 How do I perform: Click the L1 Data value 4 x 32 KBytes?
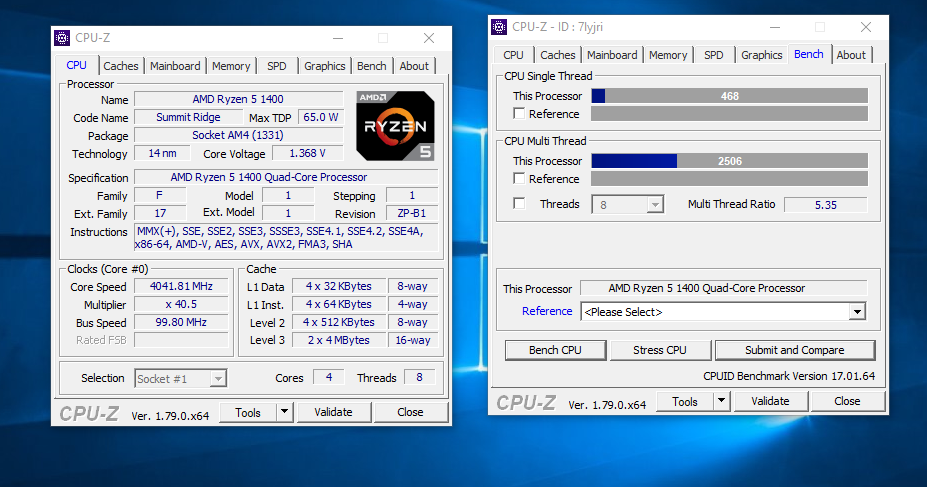tap(339, 286)
